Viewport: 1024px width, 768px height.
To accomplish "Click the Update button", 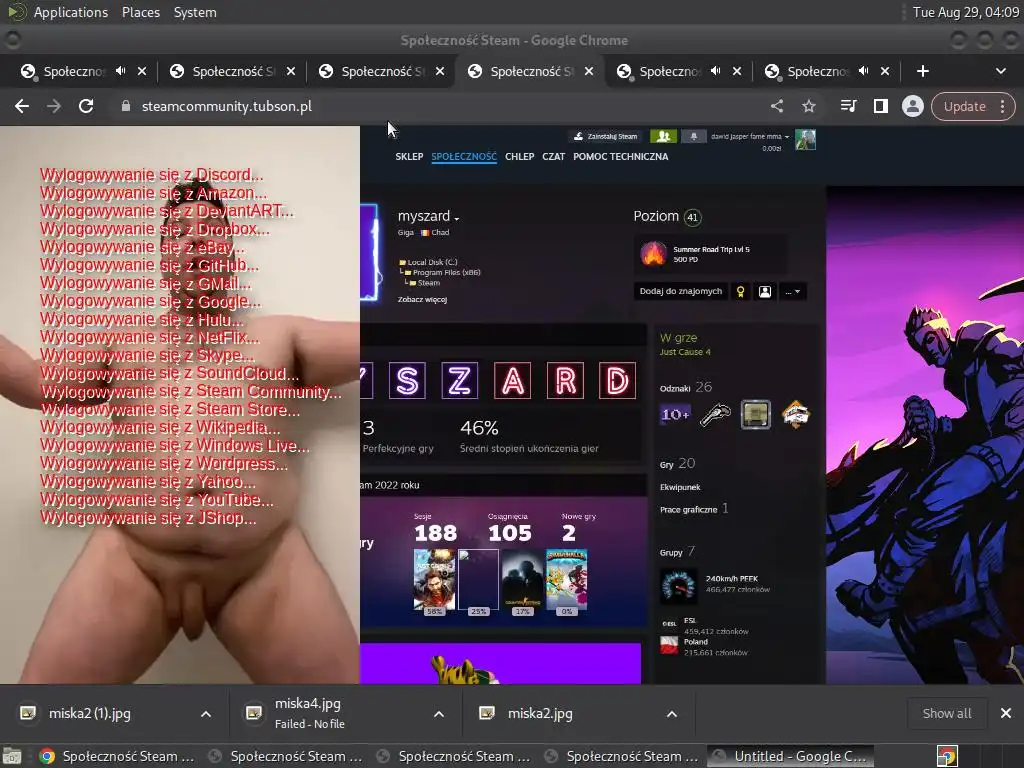I will pyautogui.click(x=965, y=106).
